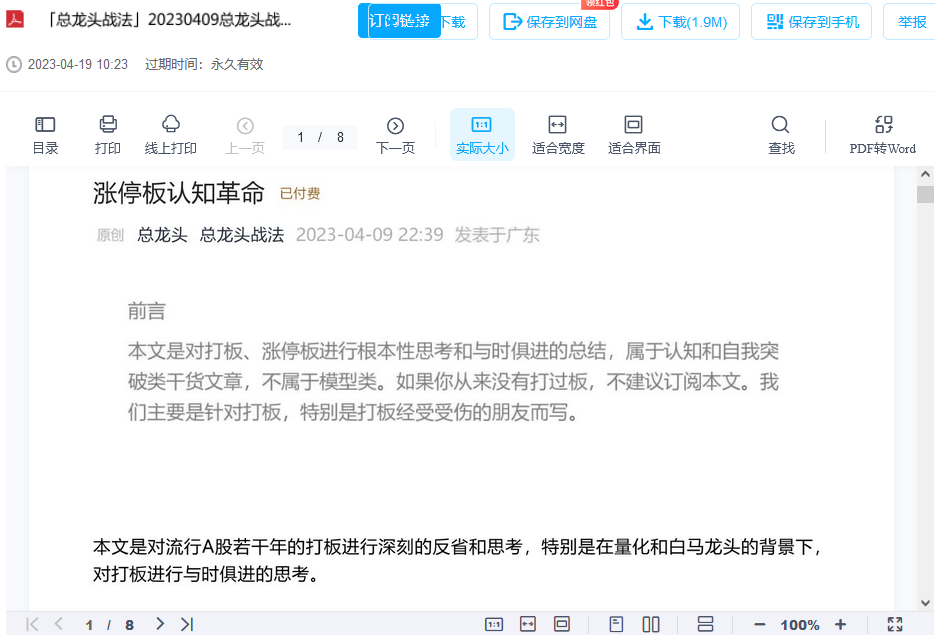The width and height of the screenshot is (935, 635).
Task: Click the scrollbar down arrow
Action: [925, 603]
